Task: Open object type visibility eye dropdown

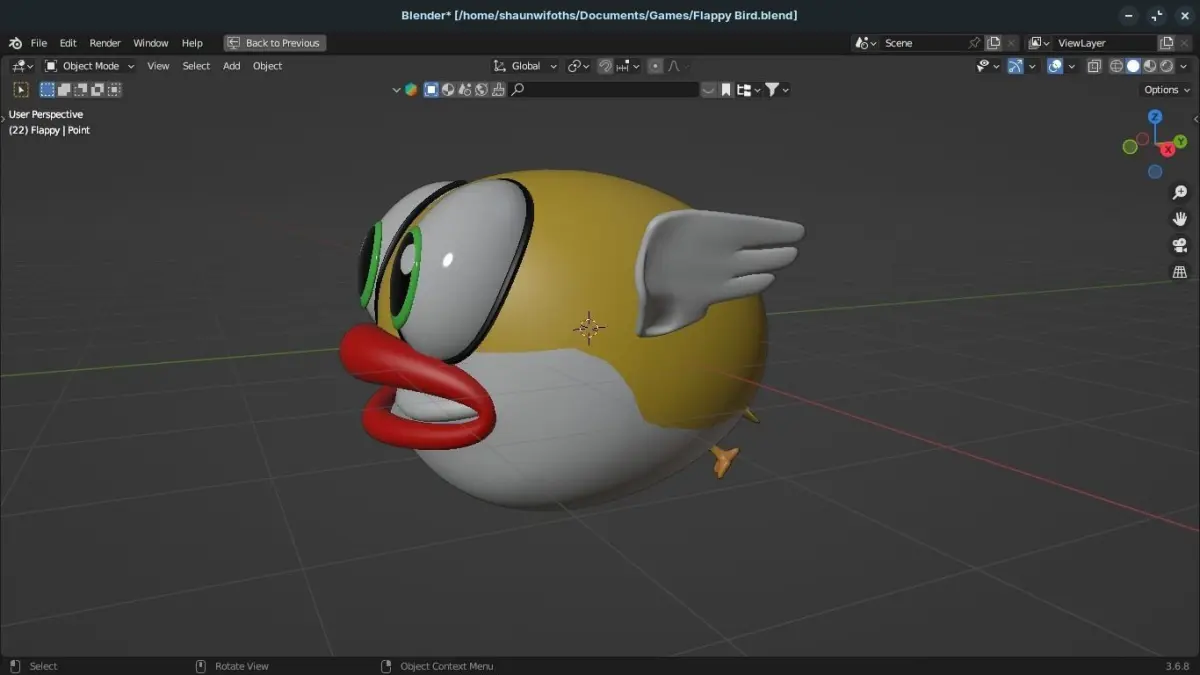Action: [988, 66]
